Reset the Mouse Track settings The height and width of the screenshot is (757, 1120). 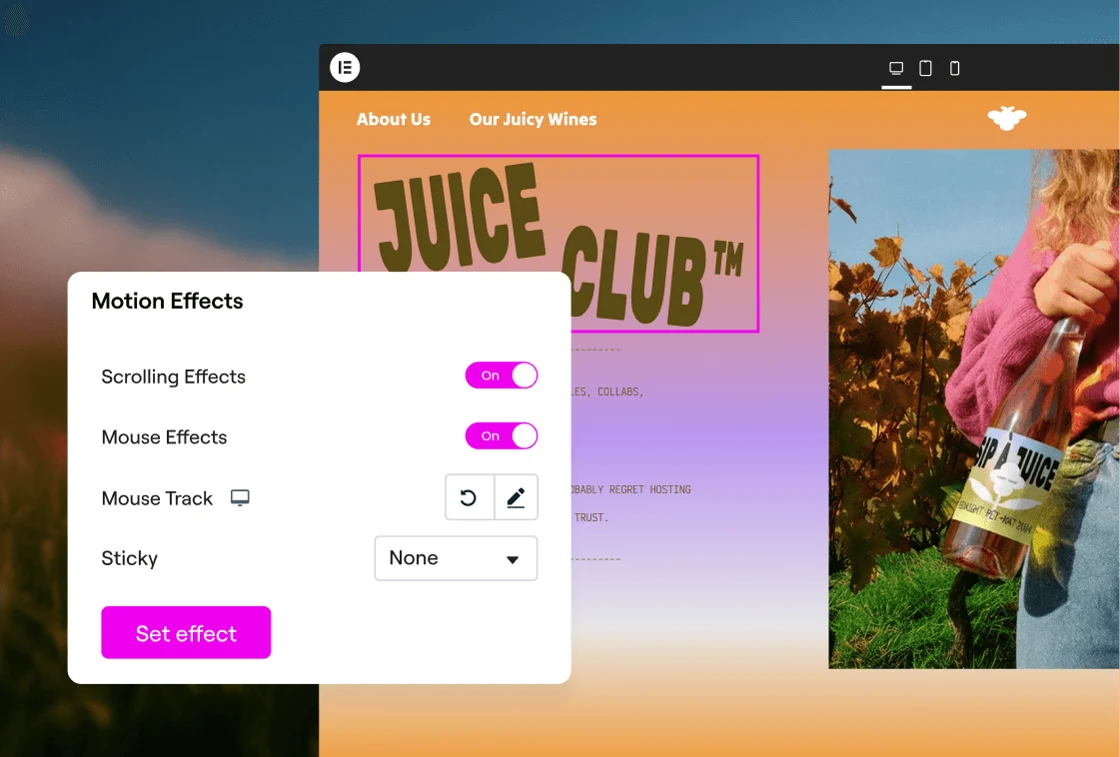(x=469, y=497)
